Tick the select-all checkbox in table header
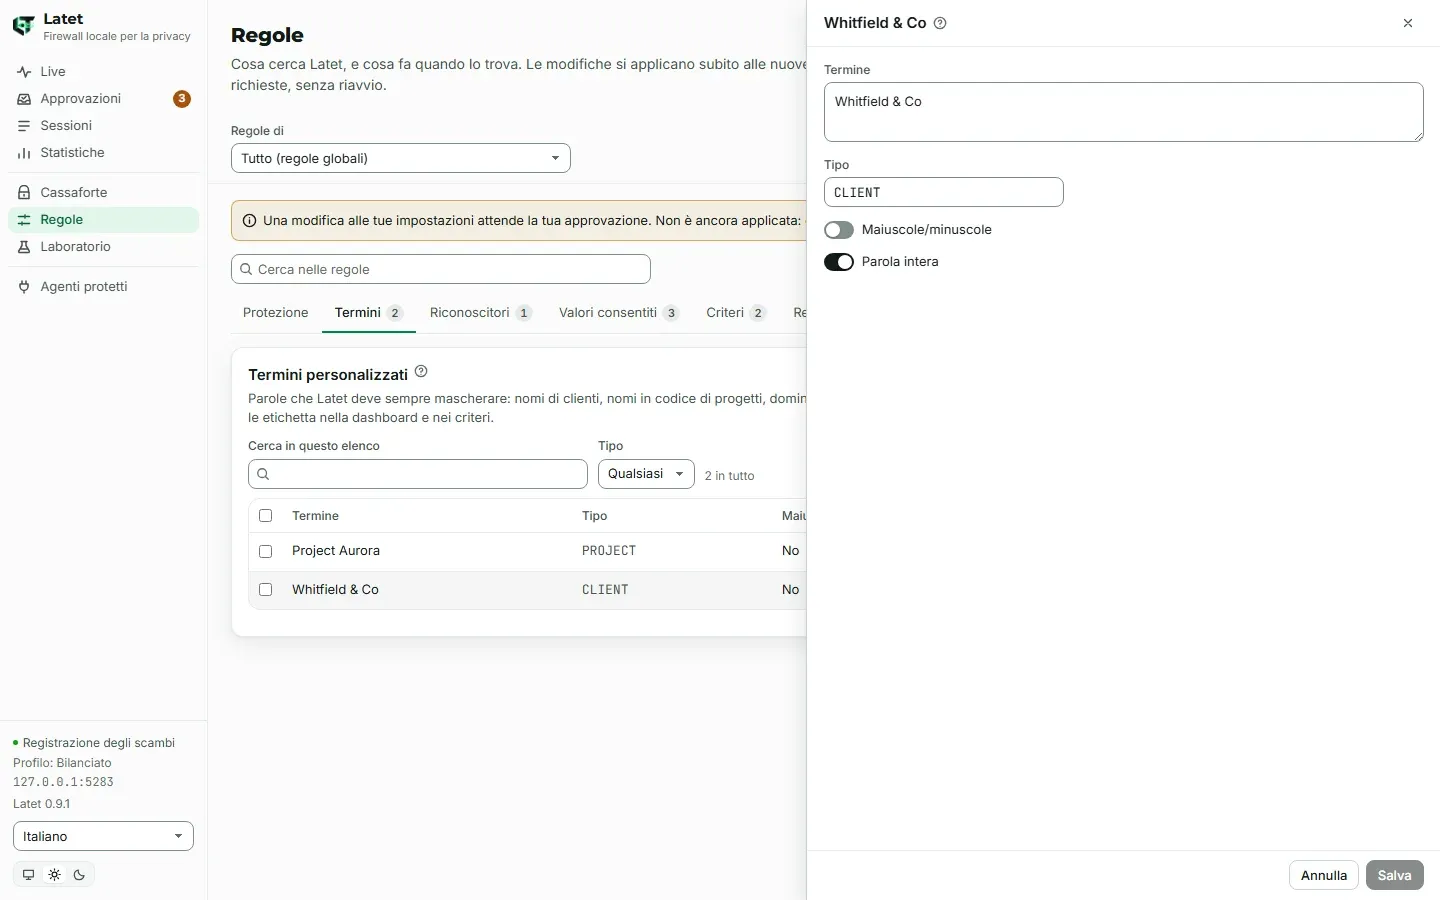 266,516
